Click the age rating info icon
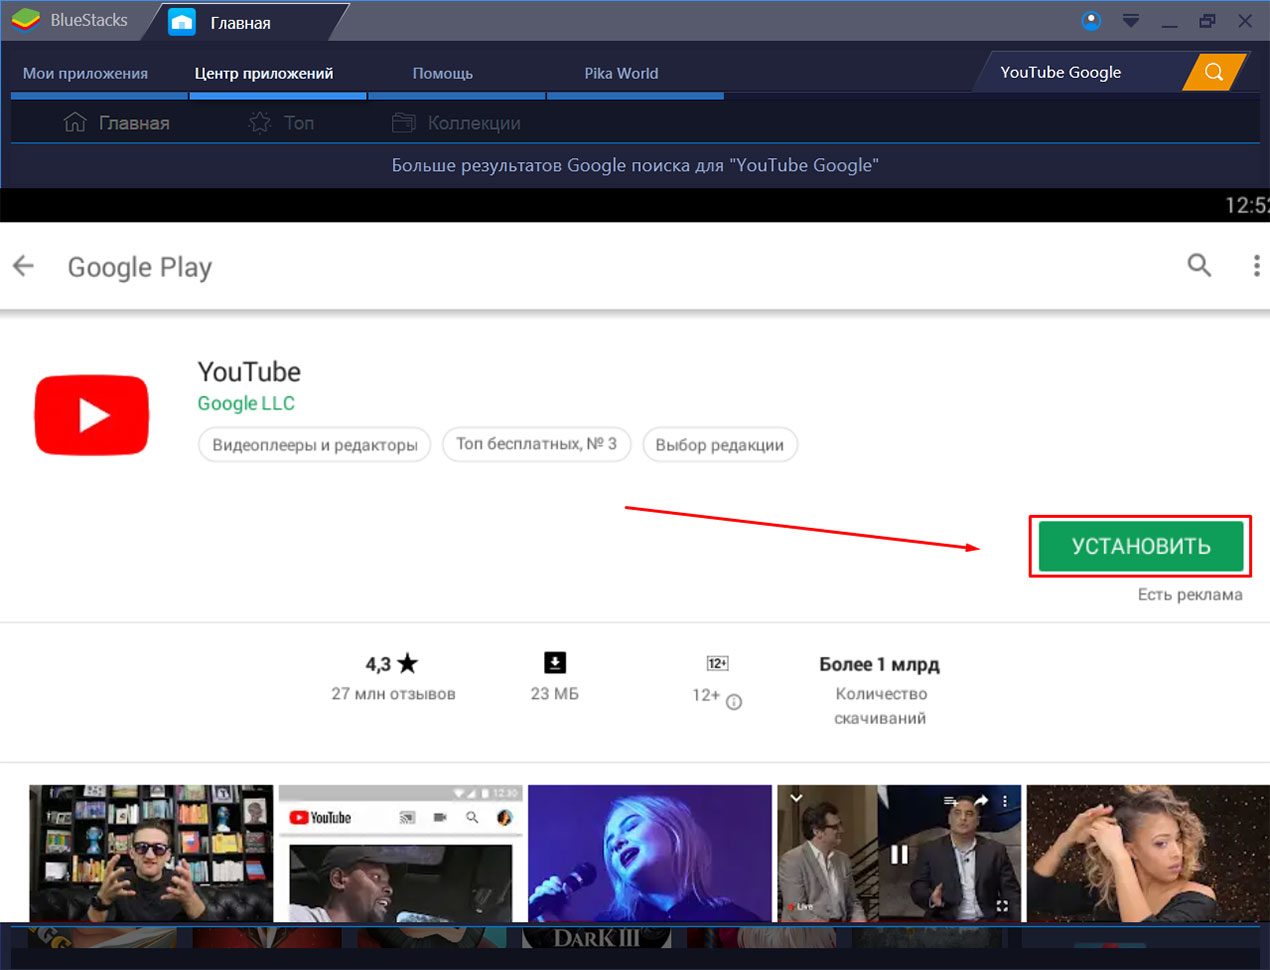The width and height of the screenshot is (1270, 970). [x=734, y=702]
